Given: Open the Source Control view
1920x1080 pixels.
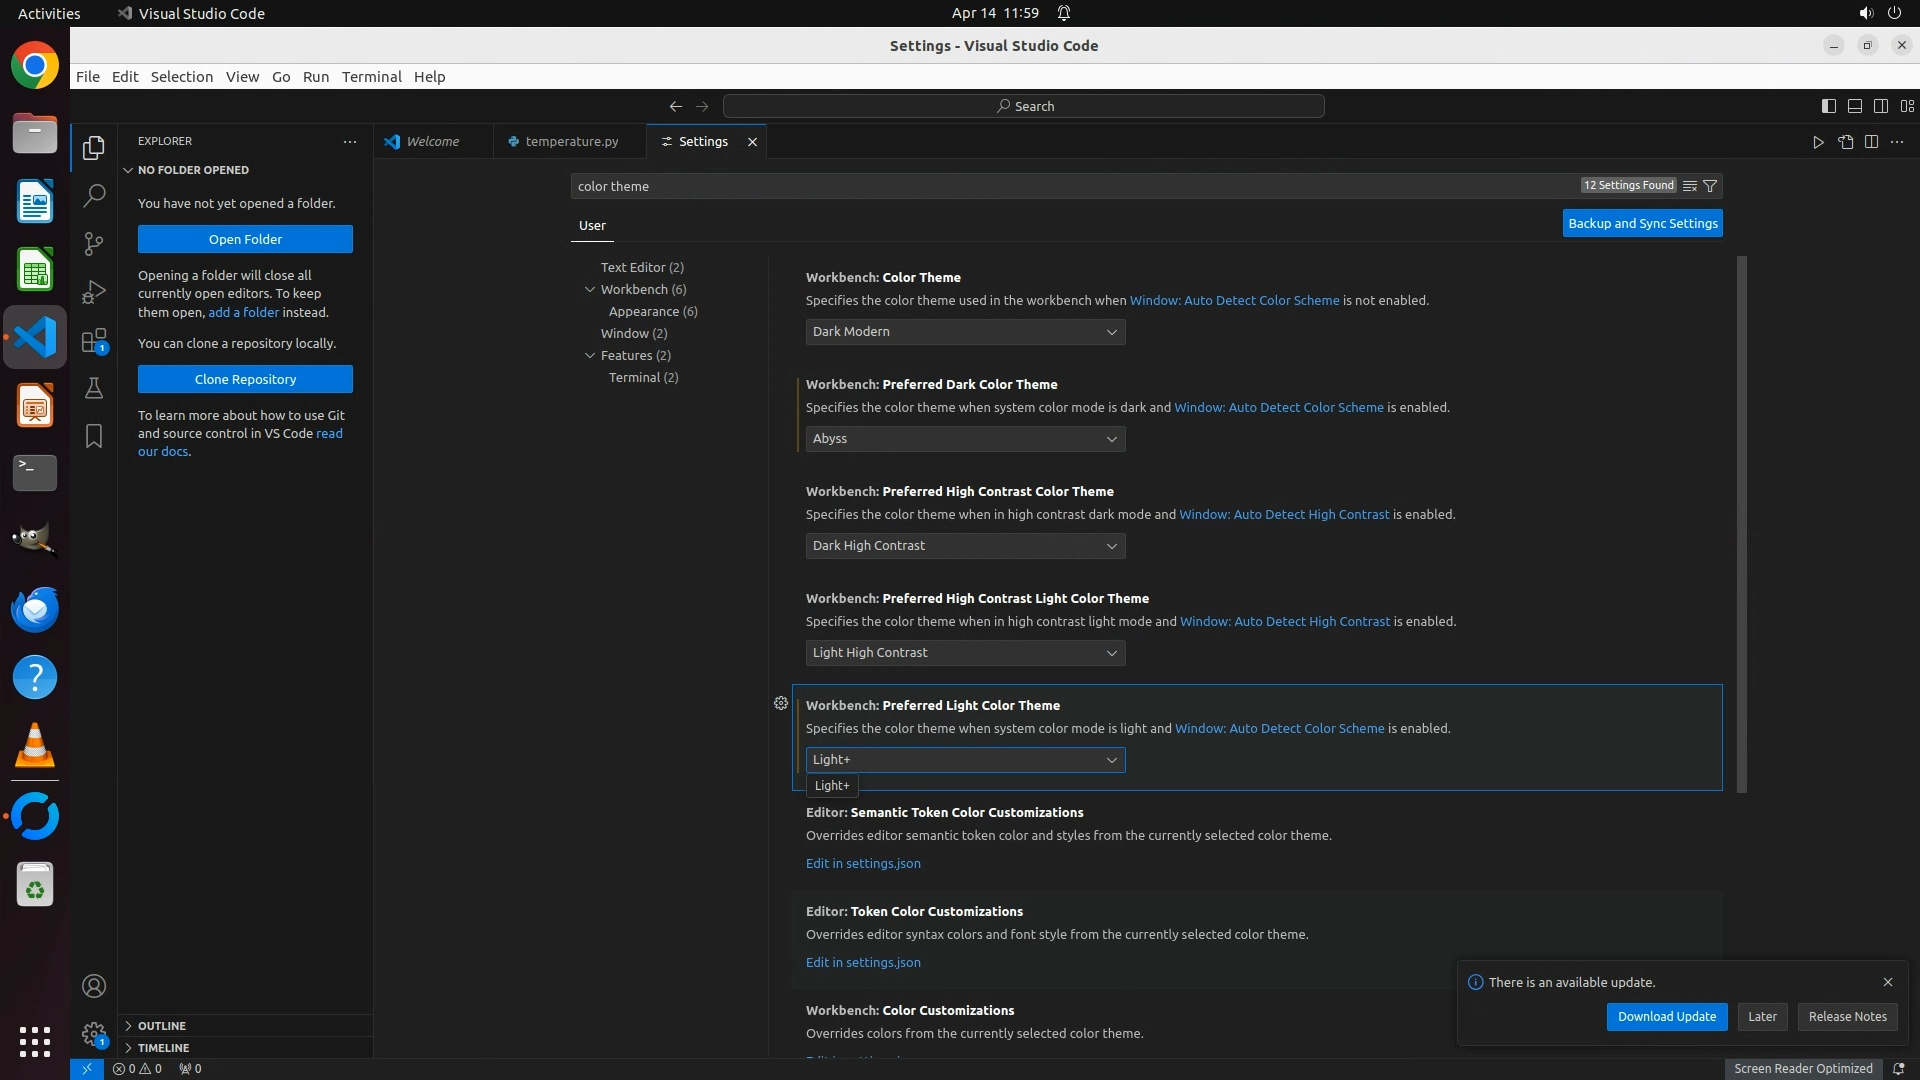Looking at the screenshot, I should 94,243.
